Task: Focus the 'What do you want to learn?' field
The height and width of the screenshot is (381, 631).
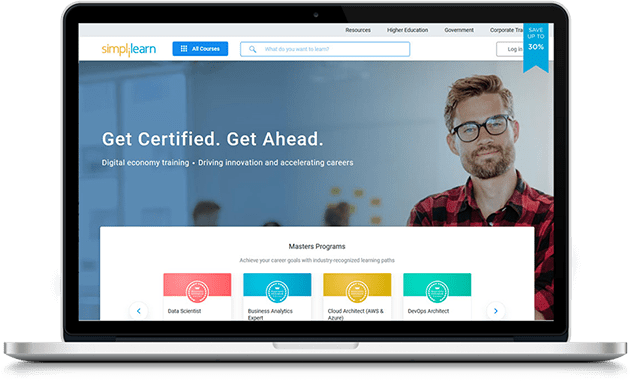Action: click(x=325, y=49)
